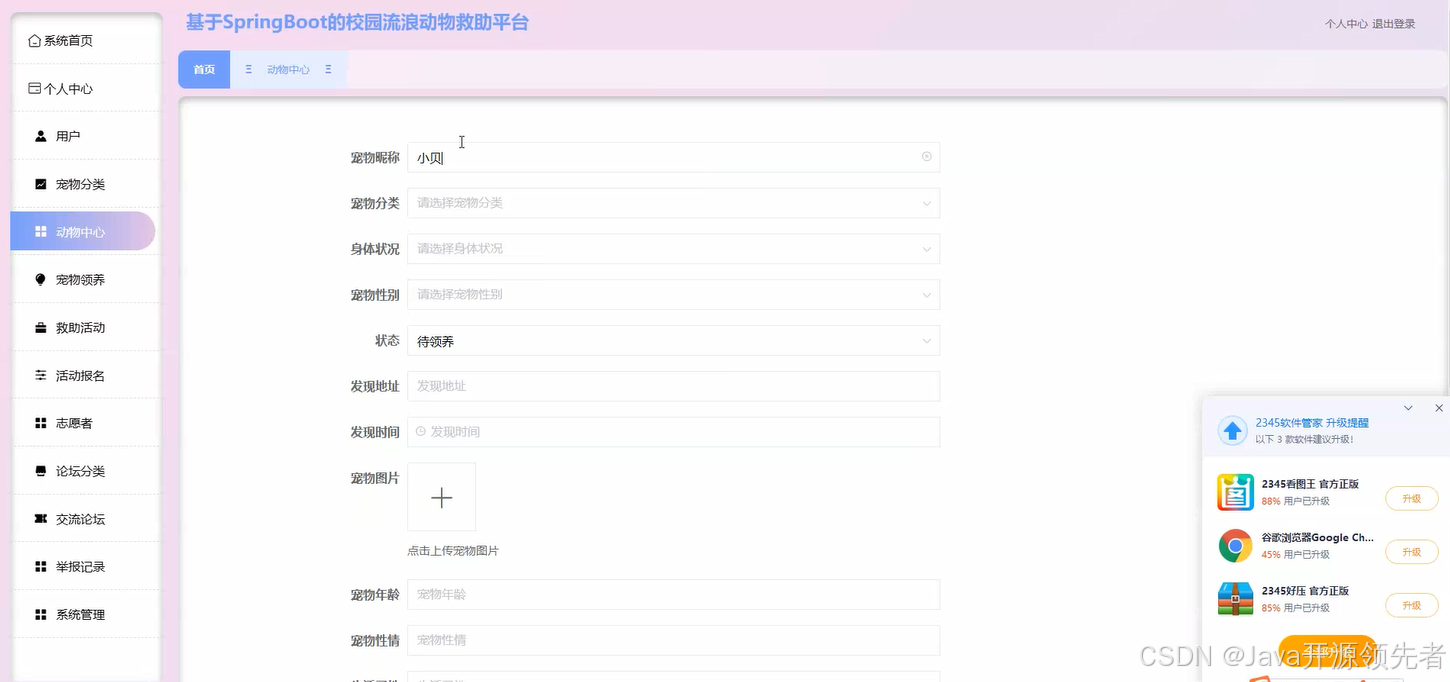Switch to the 动物中心 tab
Screen dimensions: 1450x682
(288, 70)
